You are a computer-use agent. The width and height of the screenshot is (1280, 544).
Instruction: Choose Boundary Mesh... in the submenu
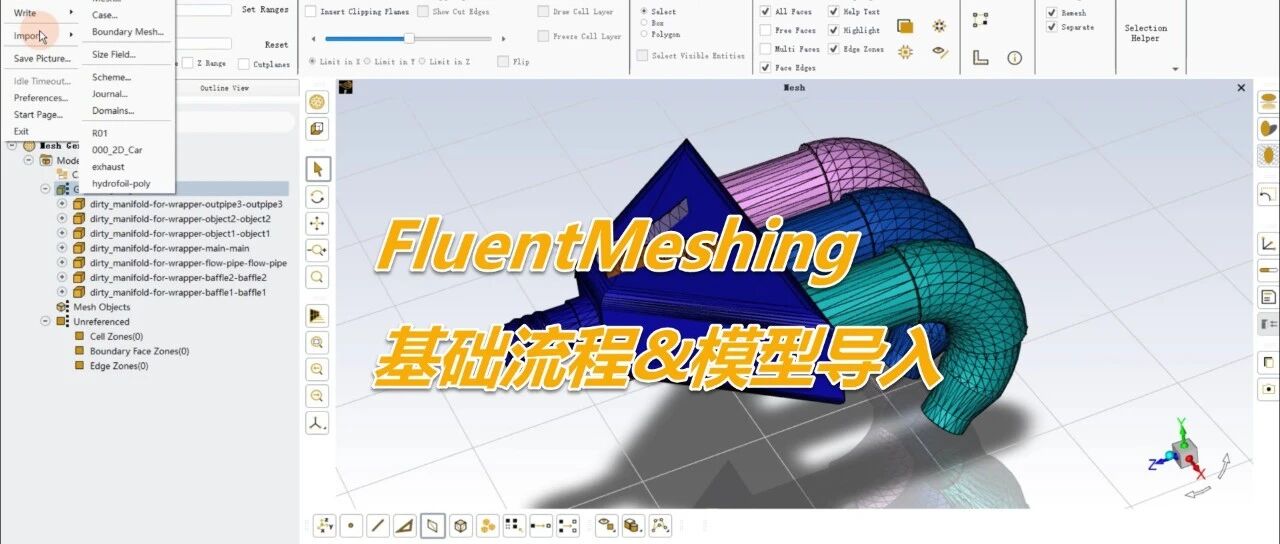[128, 32]
